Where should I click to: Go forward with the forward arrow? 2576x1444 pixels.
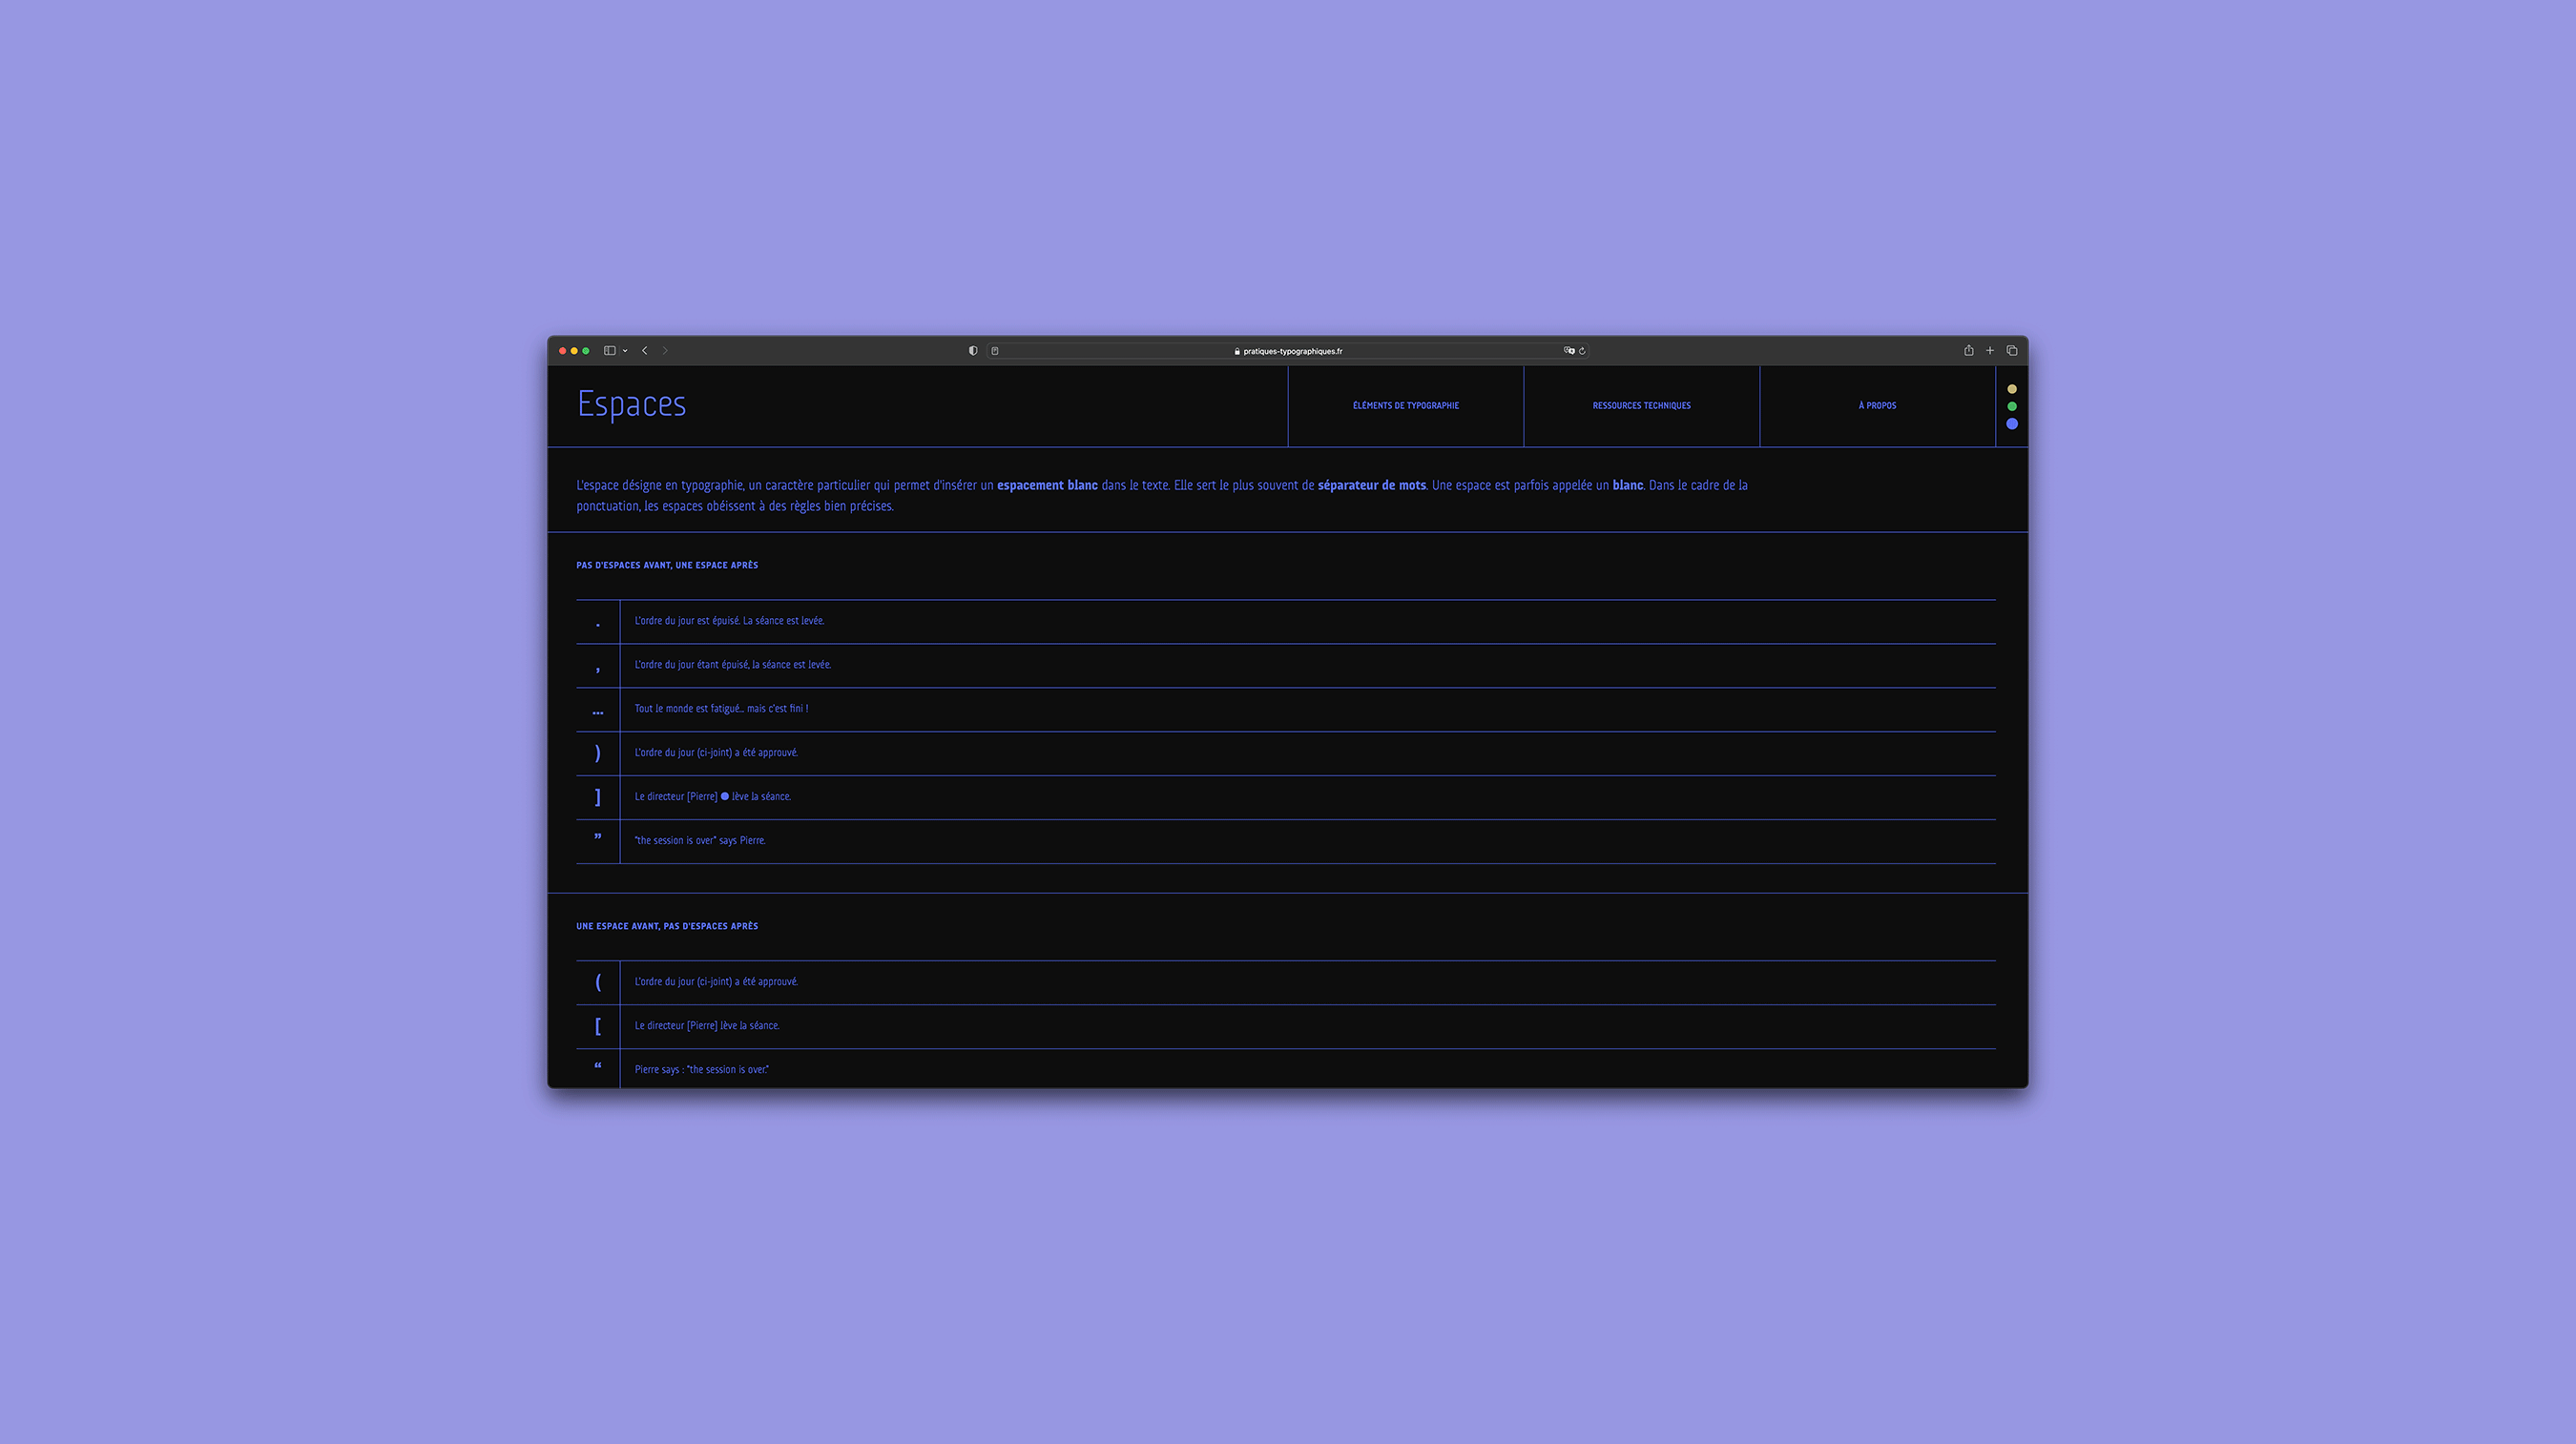click(x=665, y=351)
